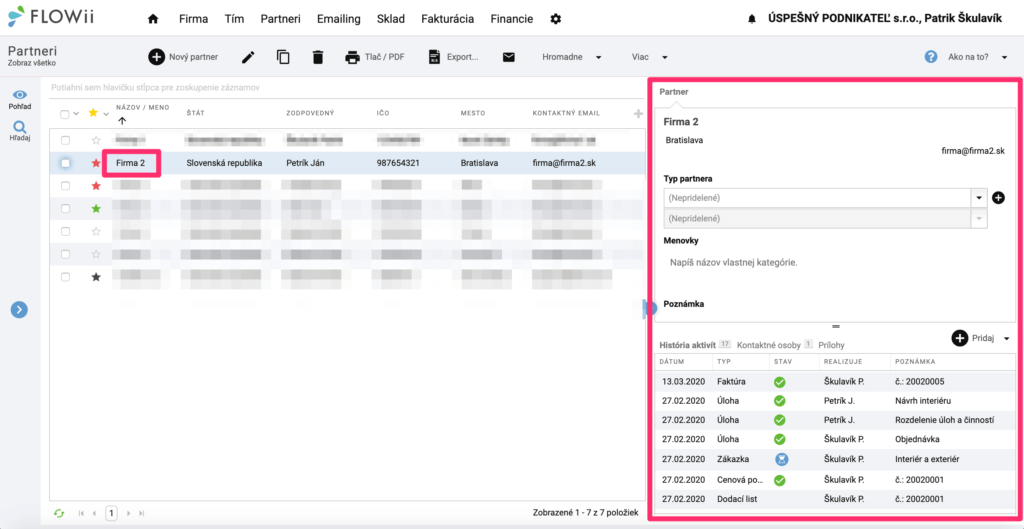Switch to Prílohy tab

tap(831, 344)
